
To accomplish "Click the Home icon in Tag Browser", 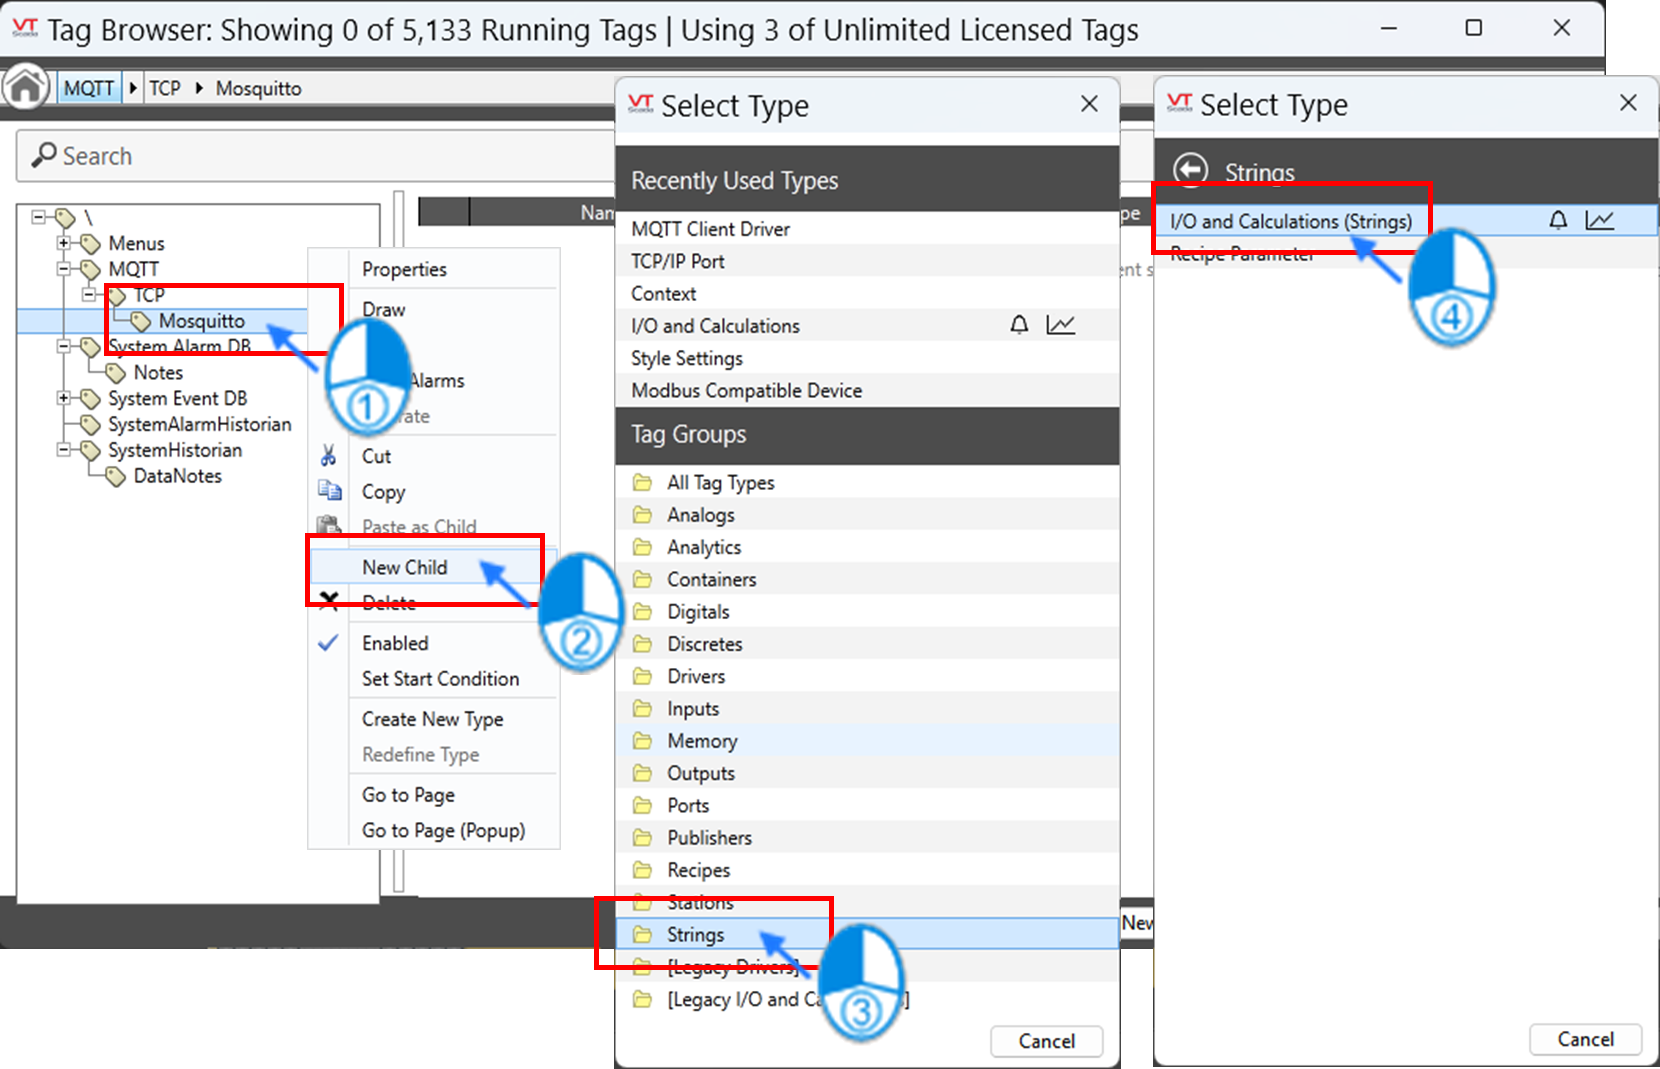I will [25, 88].
